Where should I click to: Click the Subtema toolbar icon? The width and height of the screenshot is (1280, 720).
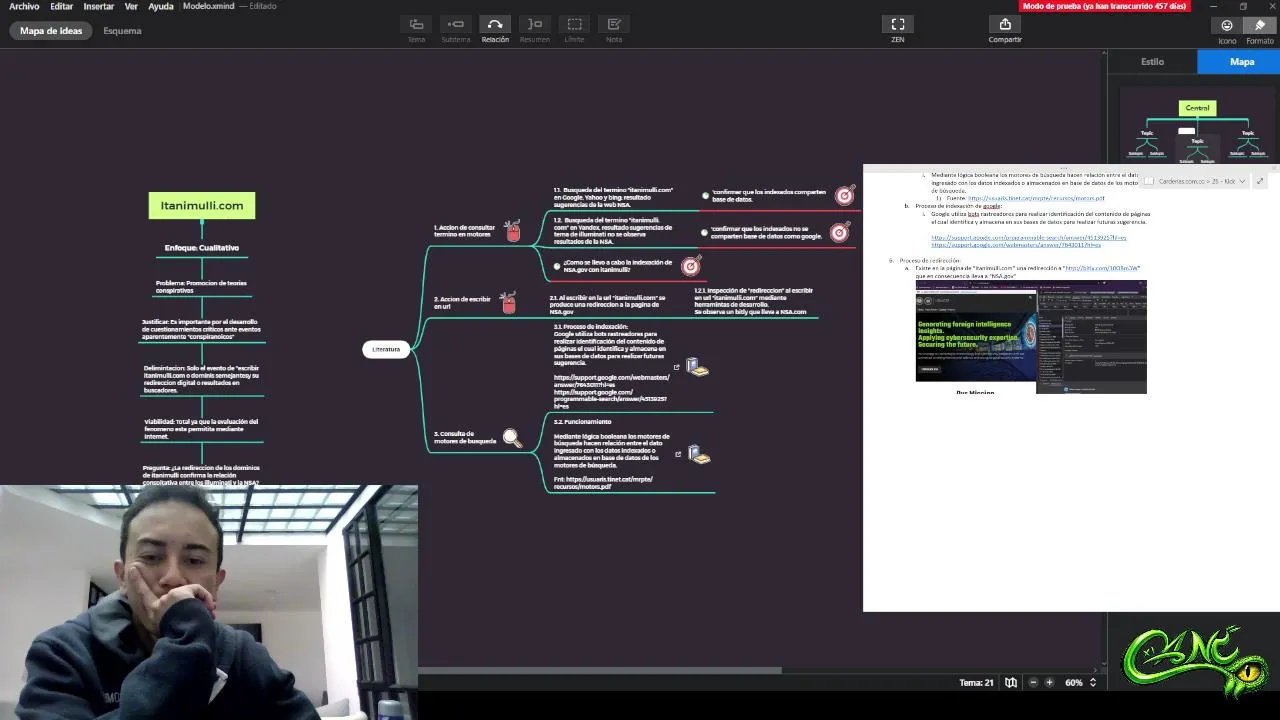coord(456,24)
